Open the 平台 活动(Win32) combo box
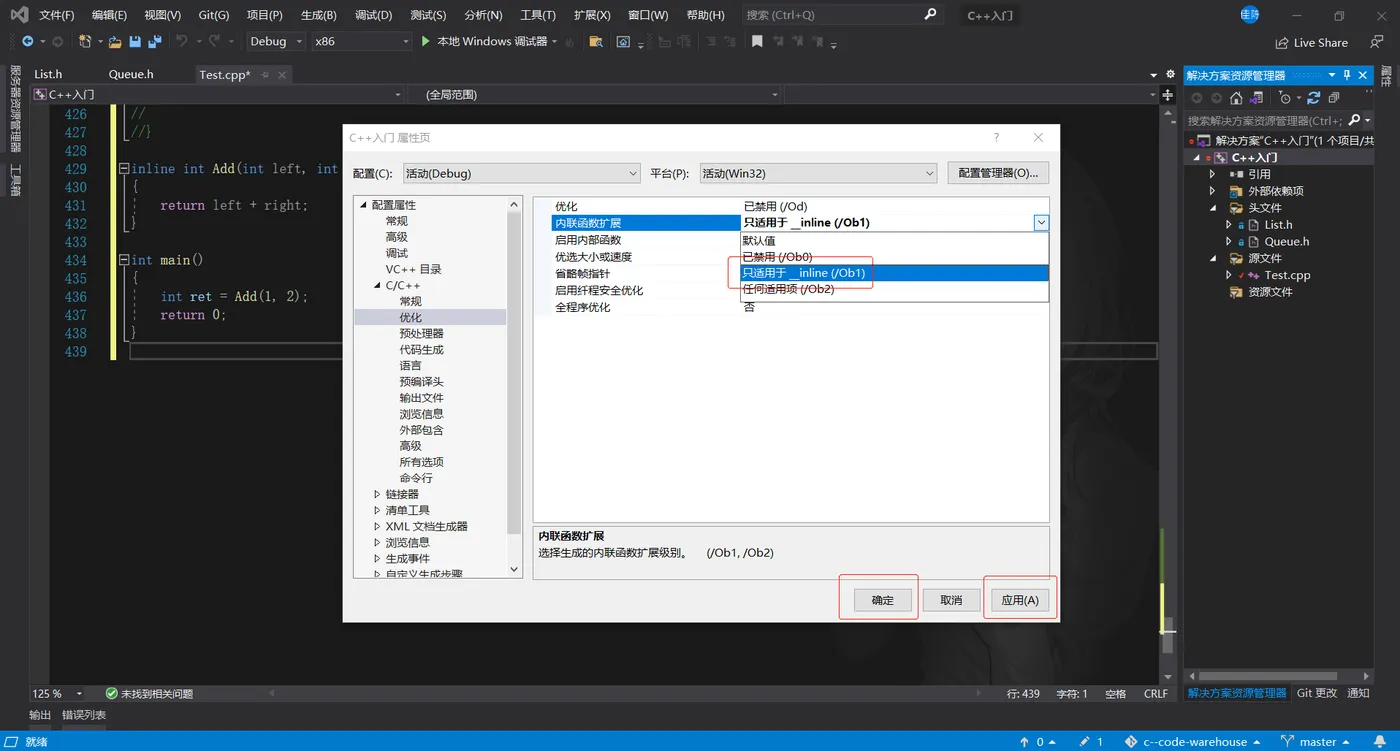Image resolution: width=1400 pixels, height=751 pixels. (x=818, y=173)
